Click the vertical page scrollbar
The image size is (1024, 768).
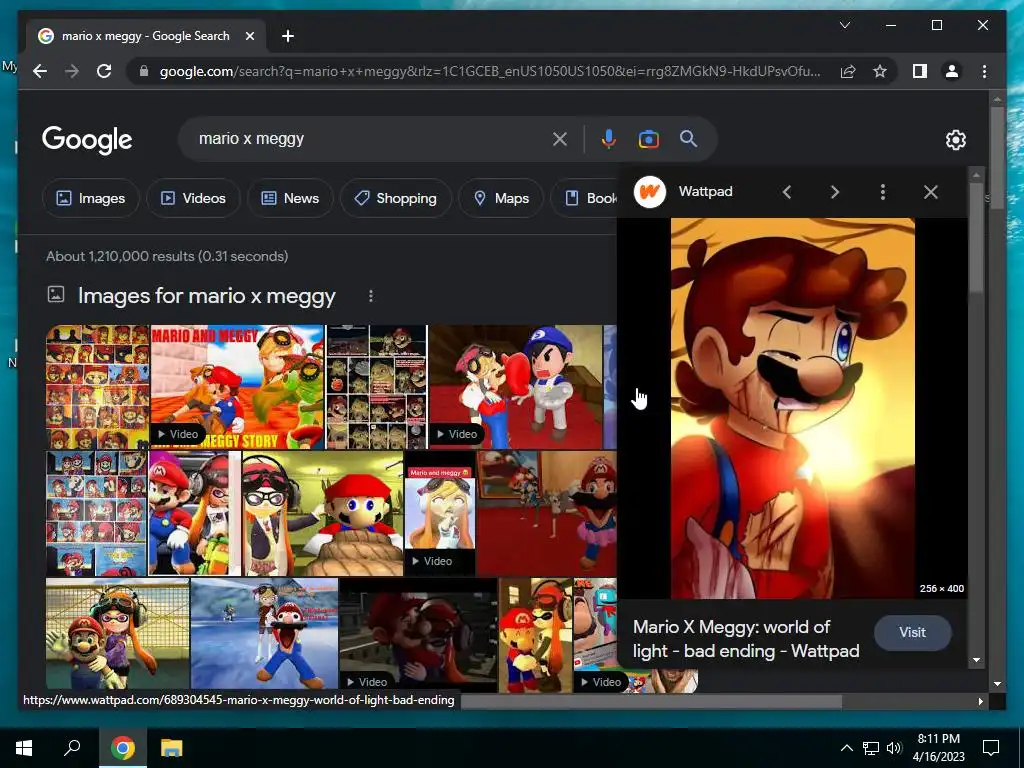click(x=997, y=158)
